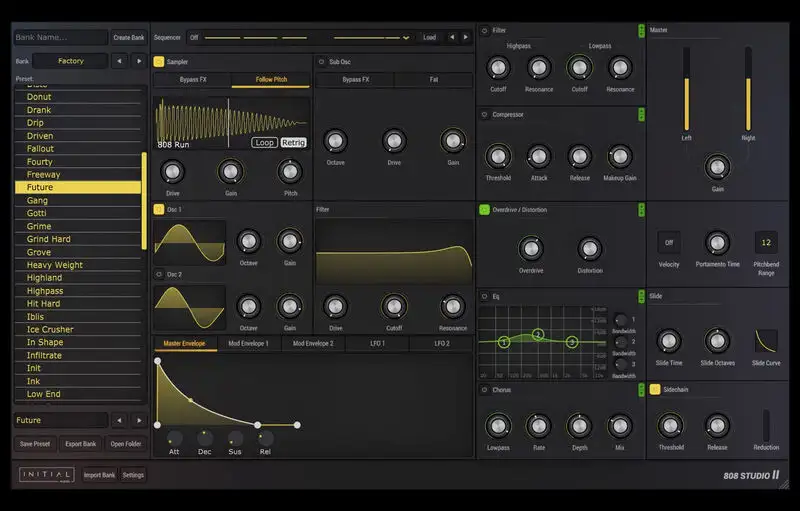Click the Slide Curve shape icon
Image resolution: width=800 pixels, height=511 pixels.
coord(766,340)
